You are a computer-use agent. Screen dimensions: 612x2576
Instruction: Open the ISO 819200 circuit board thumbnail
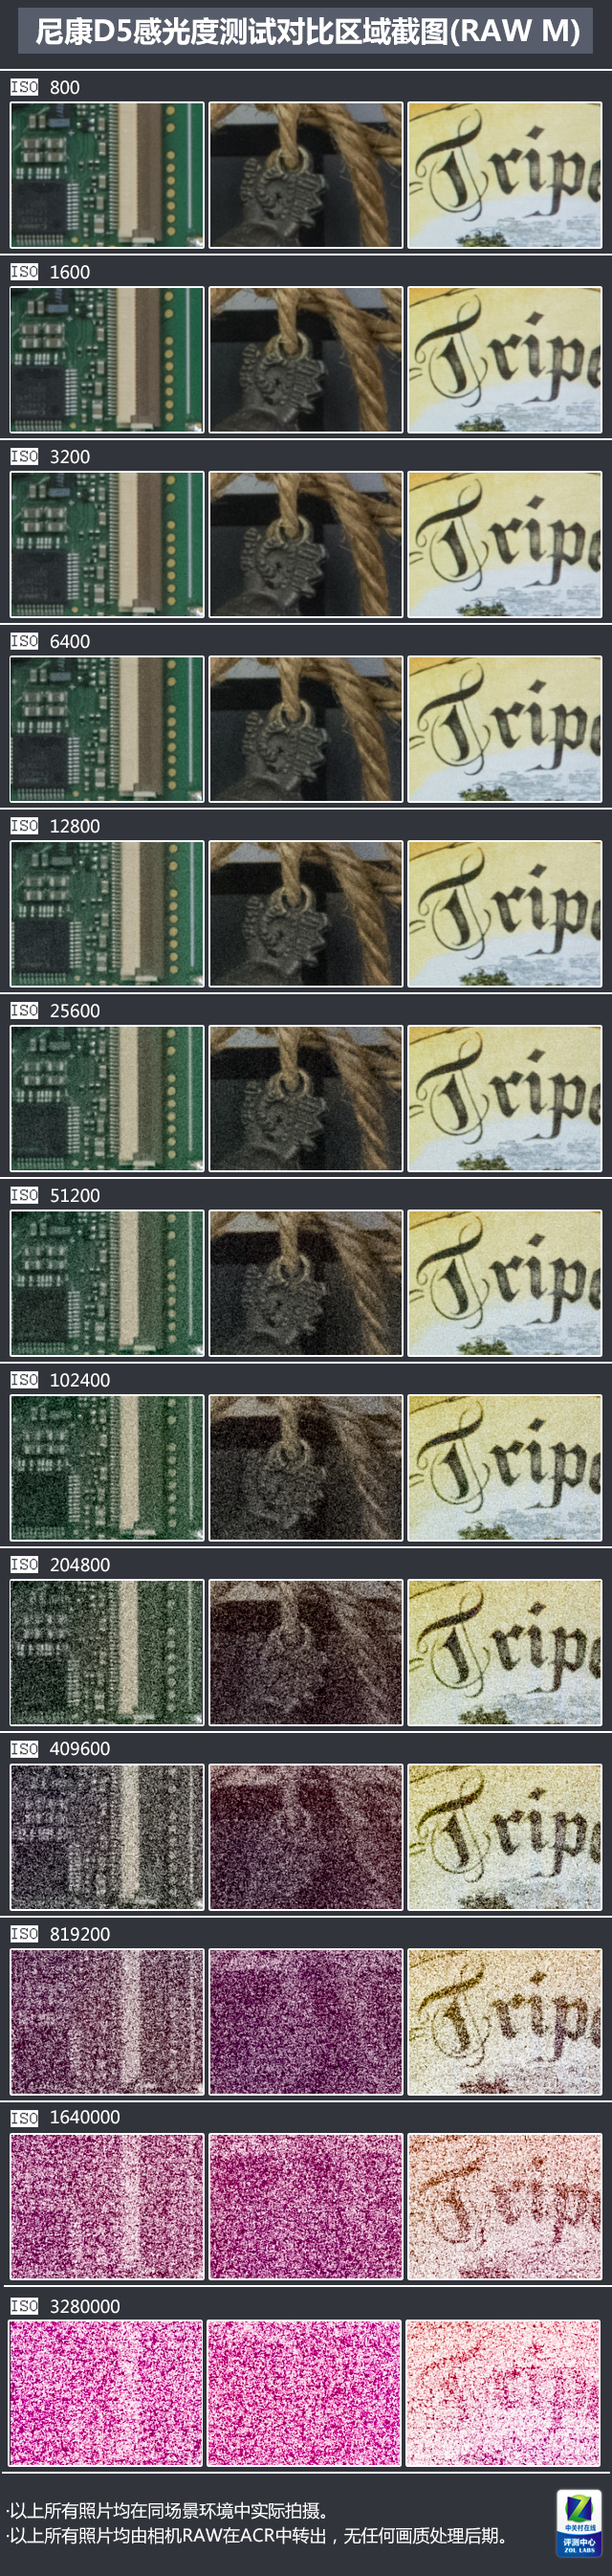pos(107,2021)
